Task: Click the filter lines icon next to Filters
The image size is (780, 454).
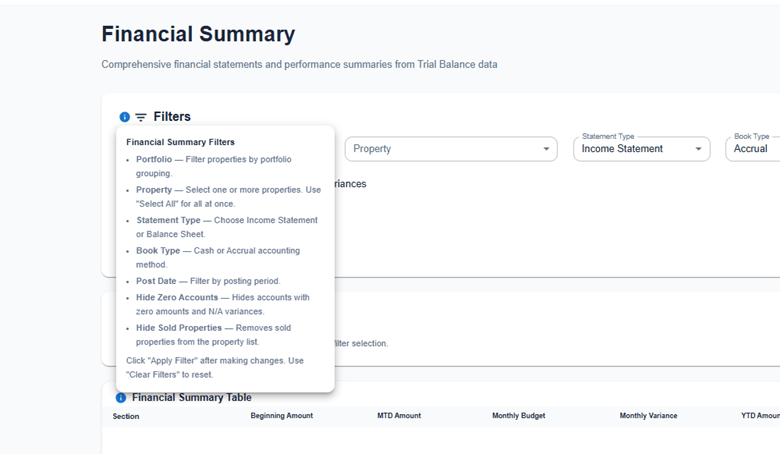Action: [x=141, y=117]
